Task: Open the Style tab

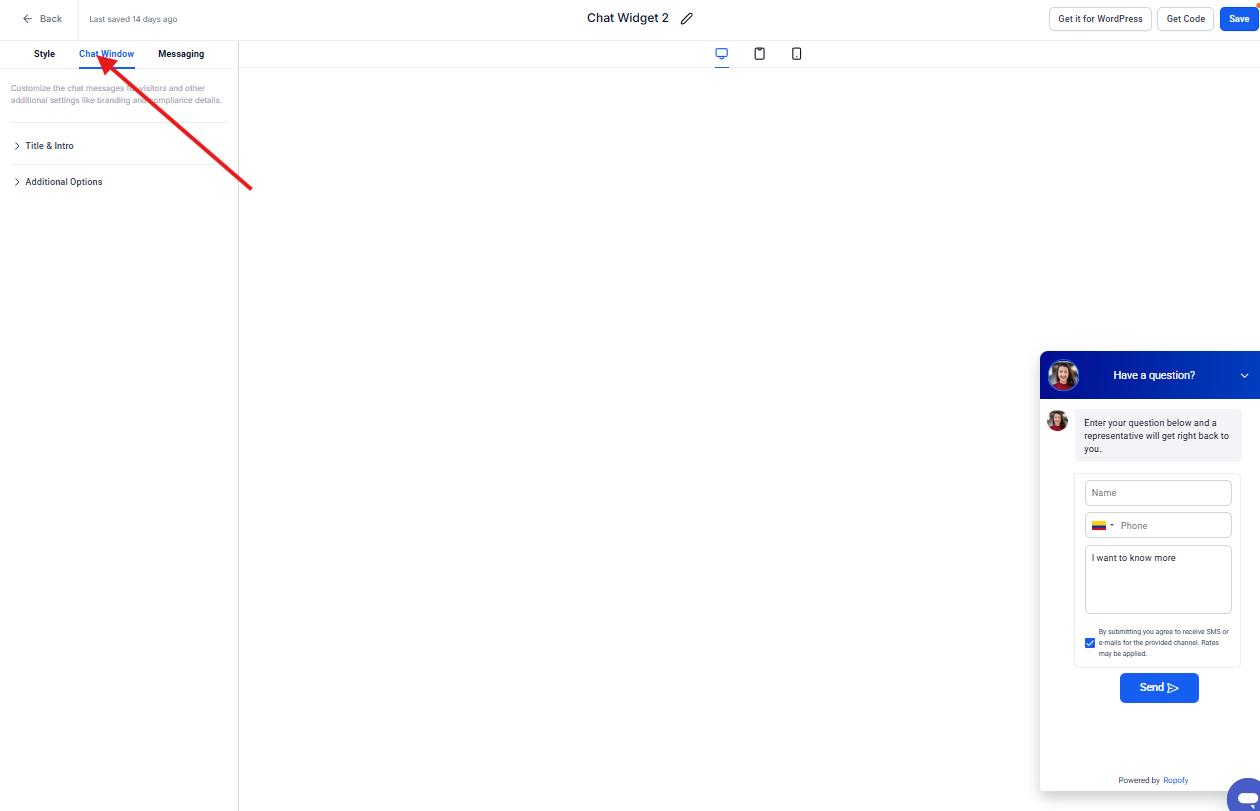Action: tap(44, 54)
